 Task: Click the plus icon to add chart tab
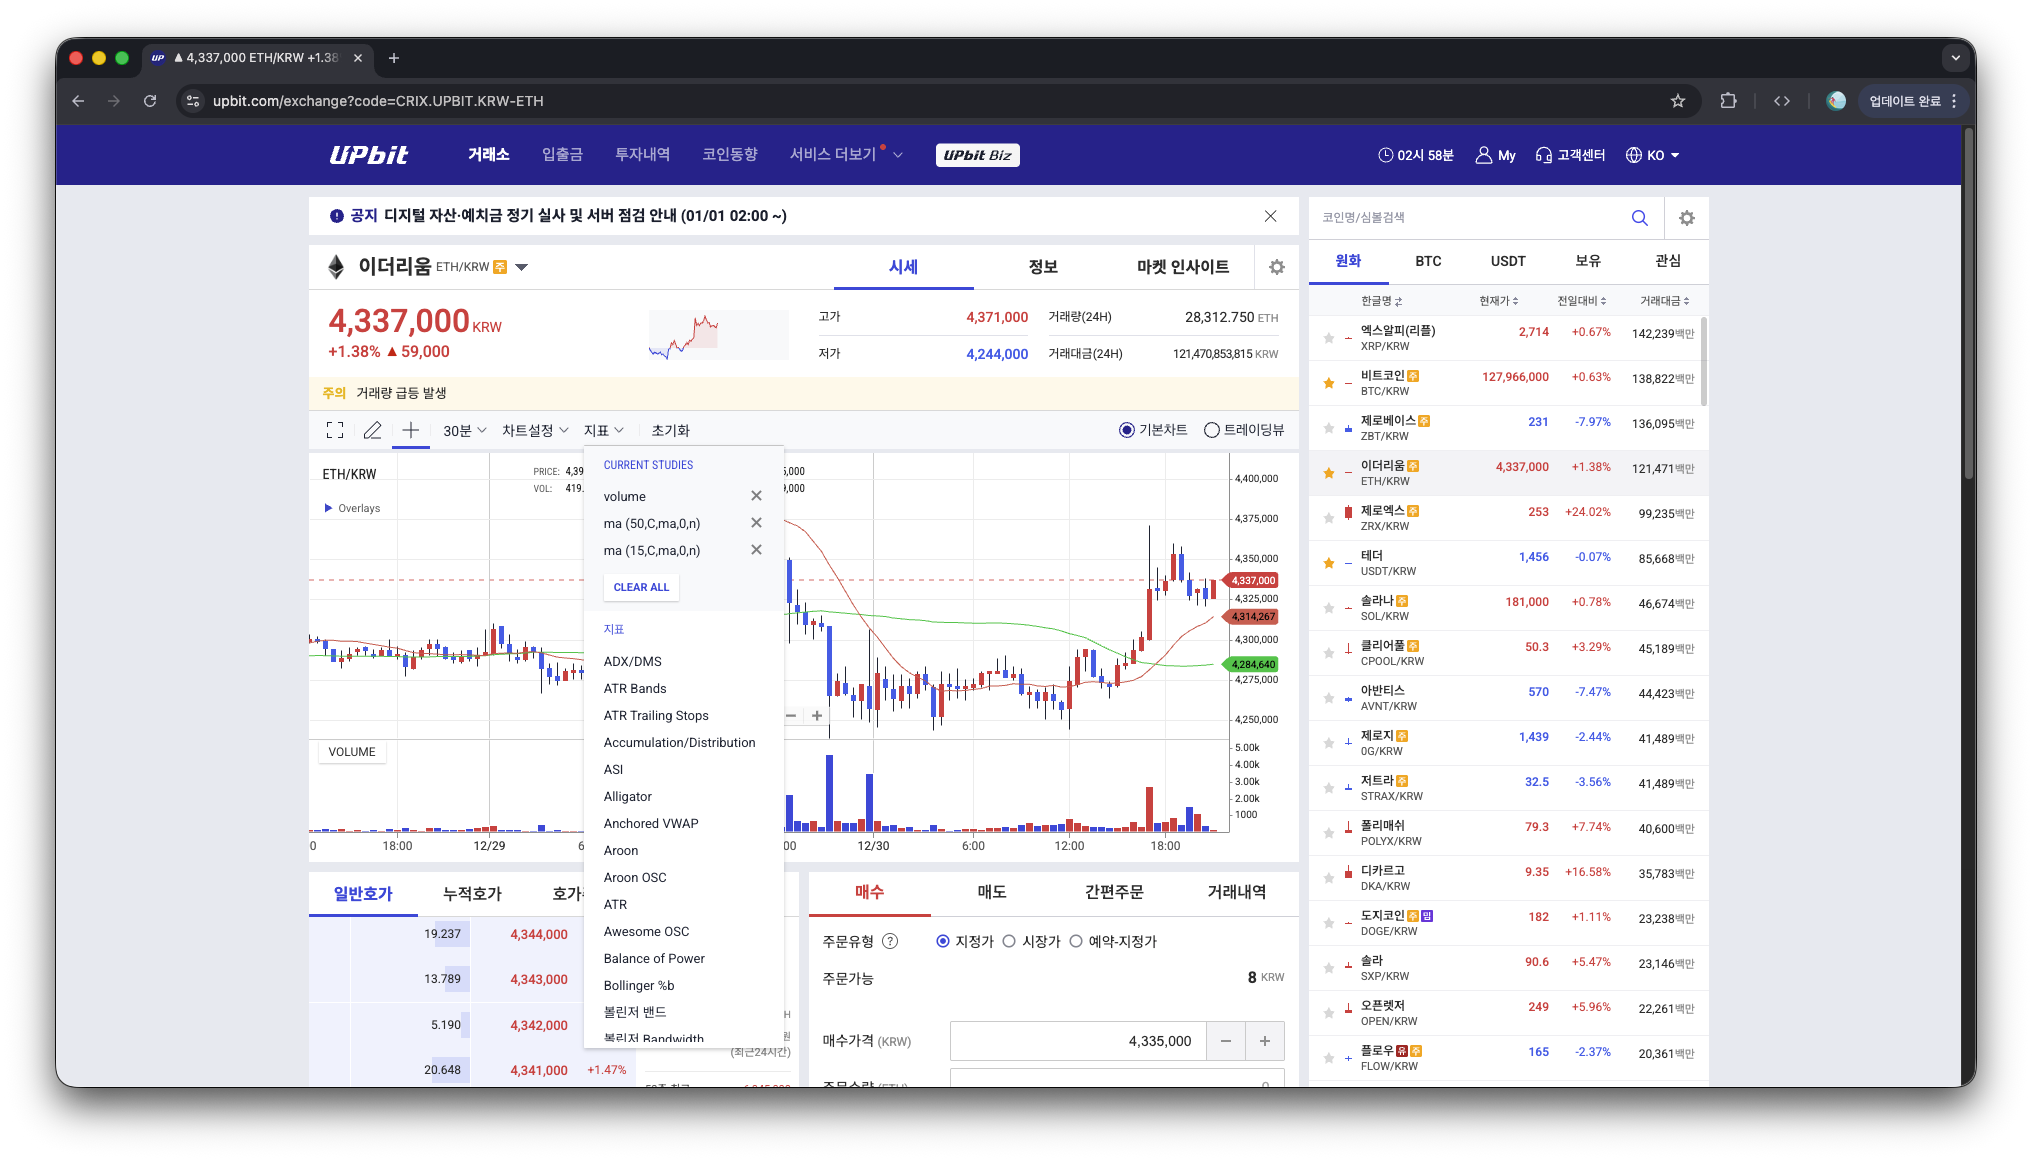click(x=409, y=429)
